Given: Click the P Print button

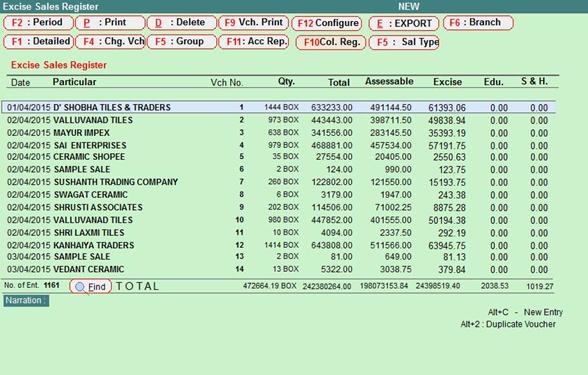Looking at the screenshot, I should 110,22.
